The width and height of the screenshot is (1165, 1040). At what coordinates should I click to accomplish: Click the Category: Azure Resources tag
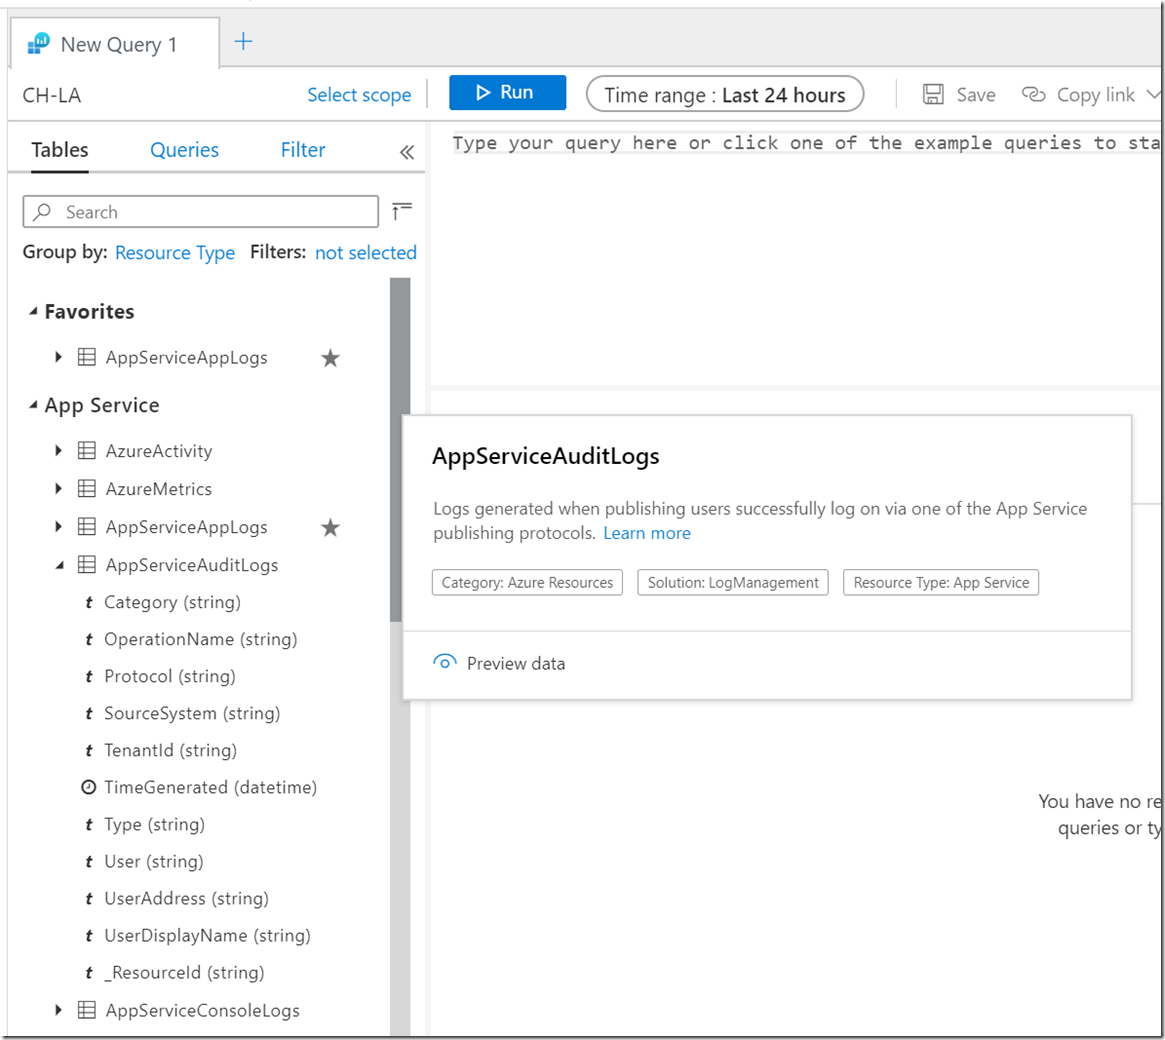[528, 582]
